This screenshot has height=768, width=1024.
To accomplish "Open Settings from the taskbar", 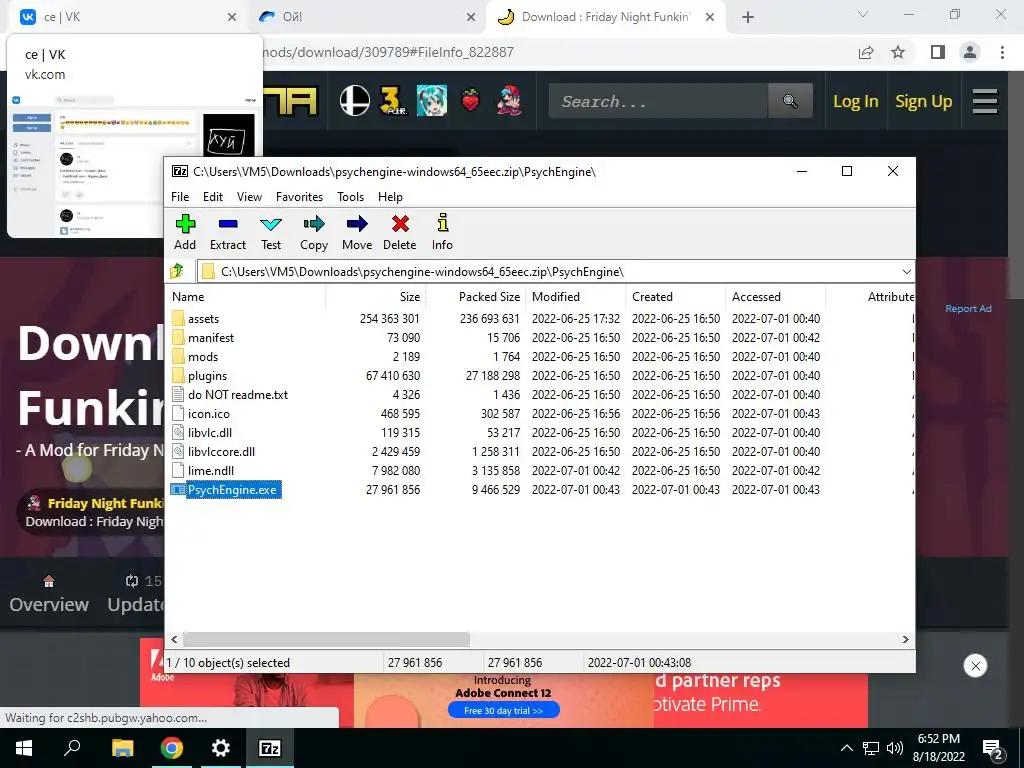I will click(x=221, y=748).
